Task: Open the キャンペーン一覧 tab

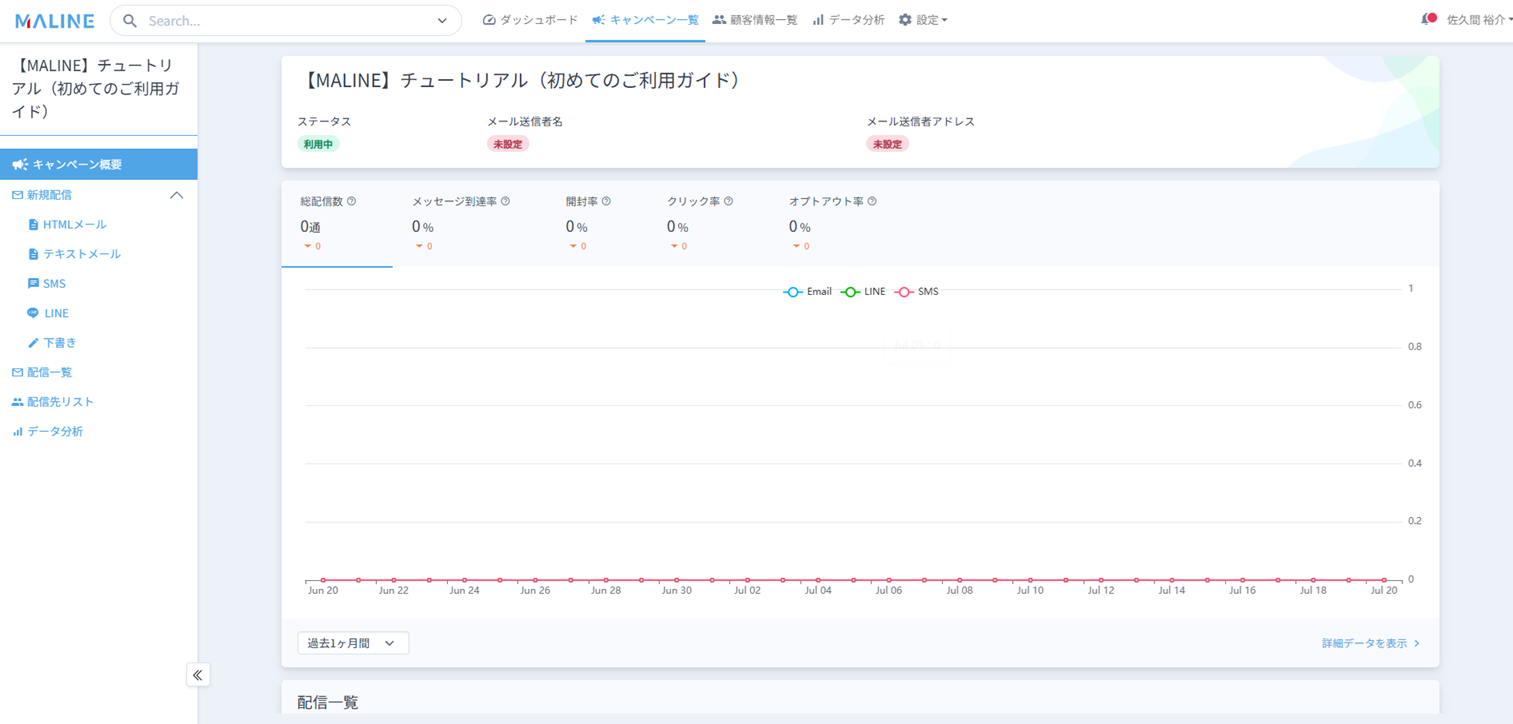Action: tap(645, 20)
